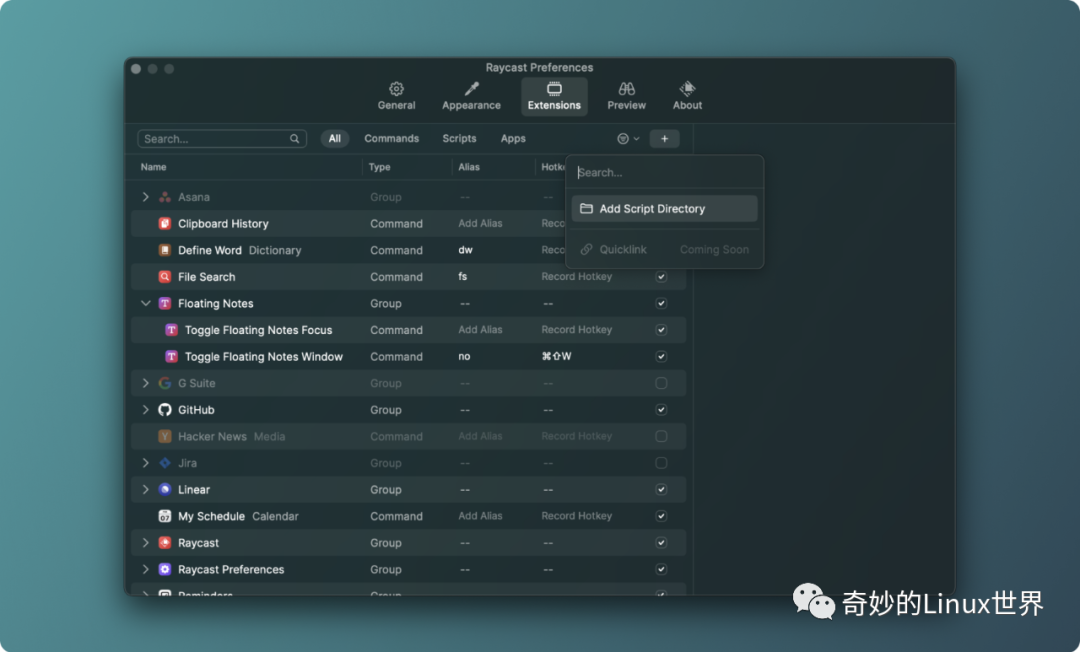Enable the Hacker News checkbox
This screenshot has height=652, width=1080.
click(x=661, y=436)
